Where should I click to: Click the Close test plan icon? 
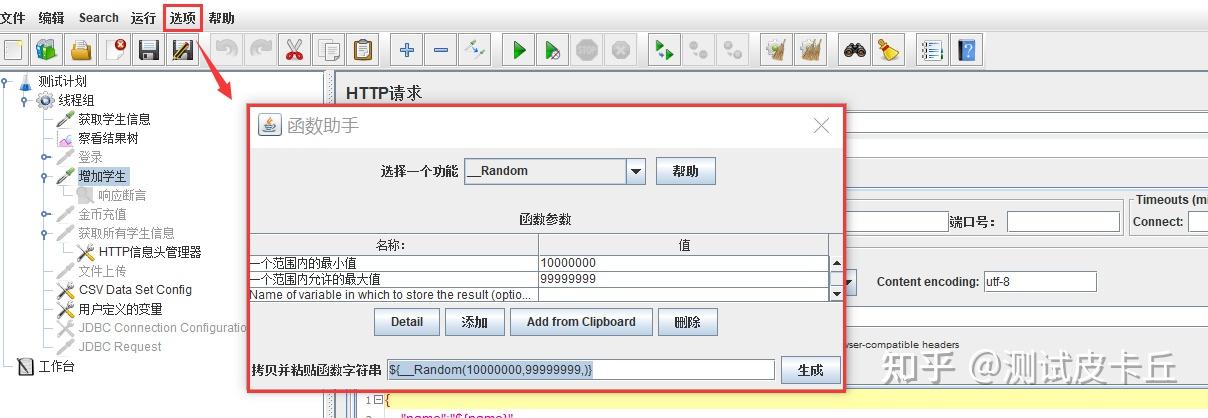point(115,49)
